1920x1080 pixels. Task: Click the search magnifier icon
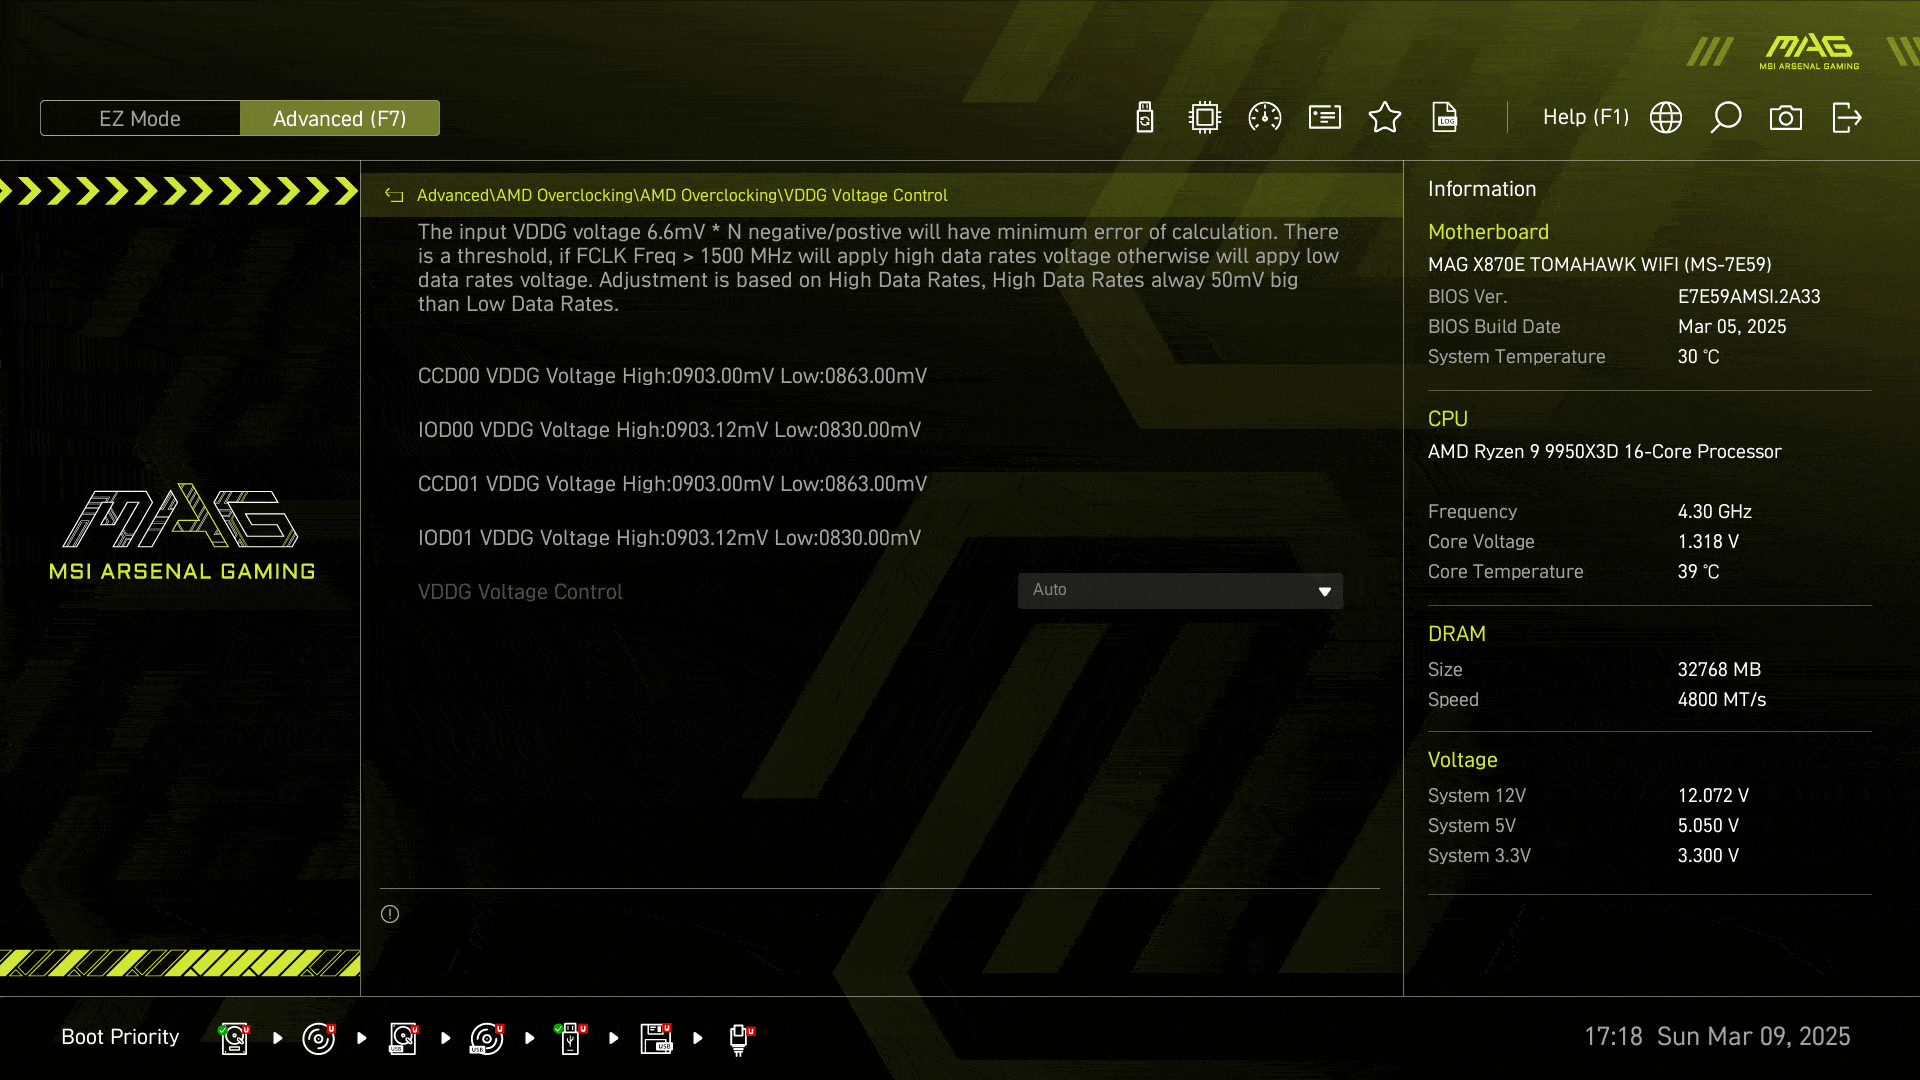(x=1726, y=118)
